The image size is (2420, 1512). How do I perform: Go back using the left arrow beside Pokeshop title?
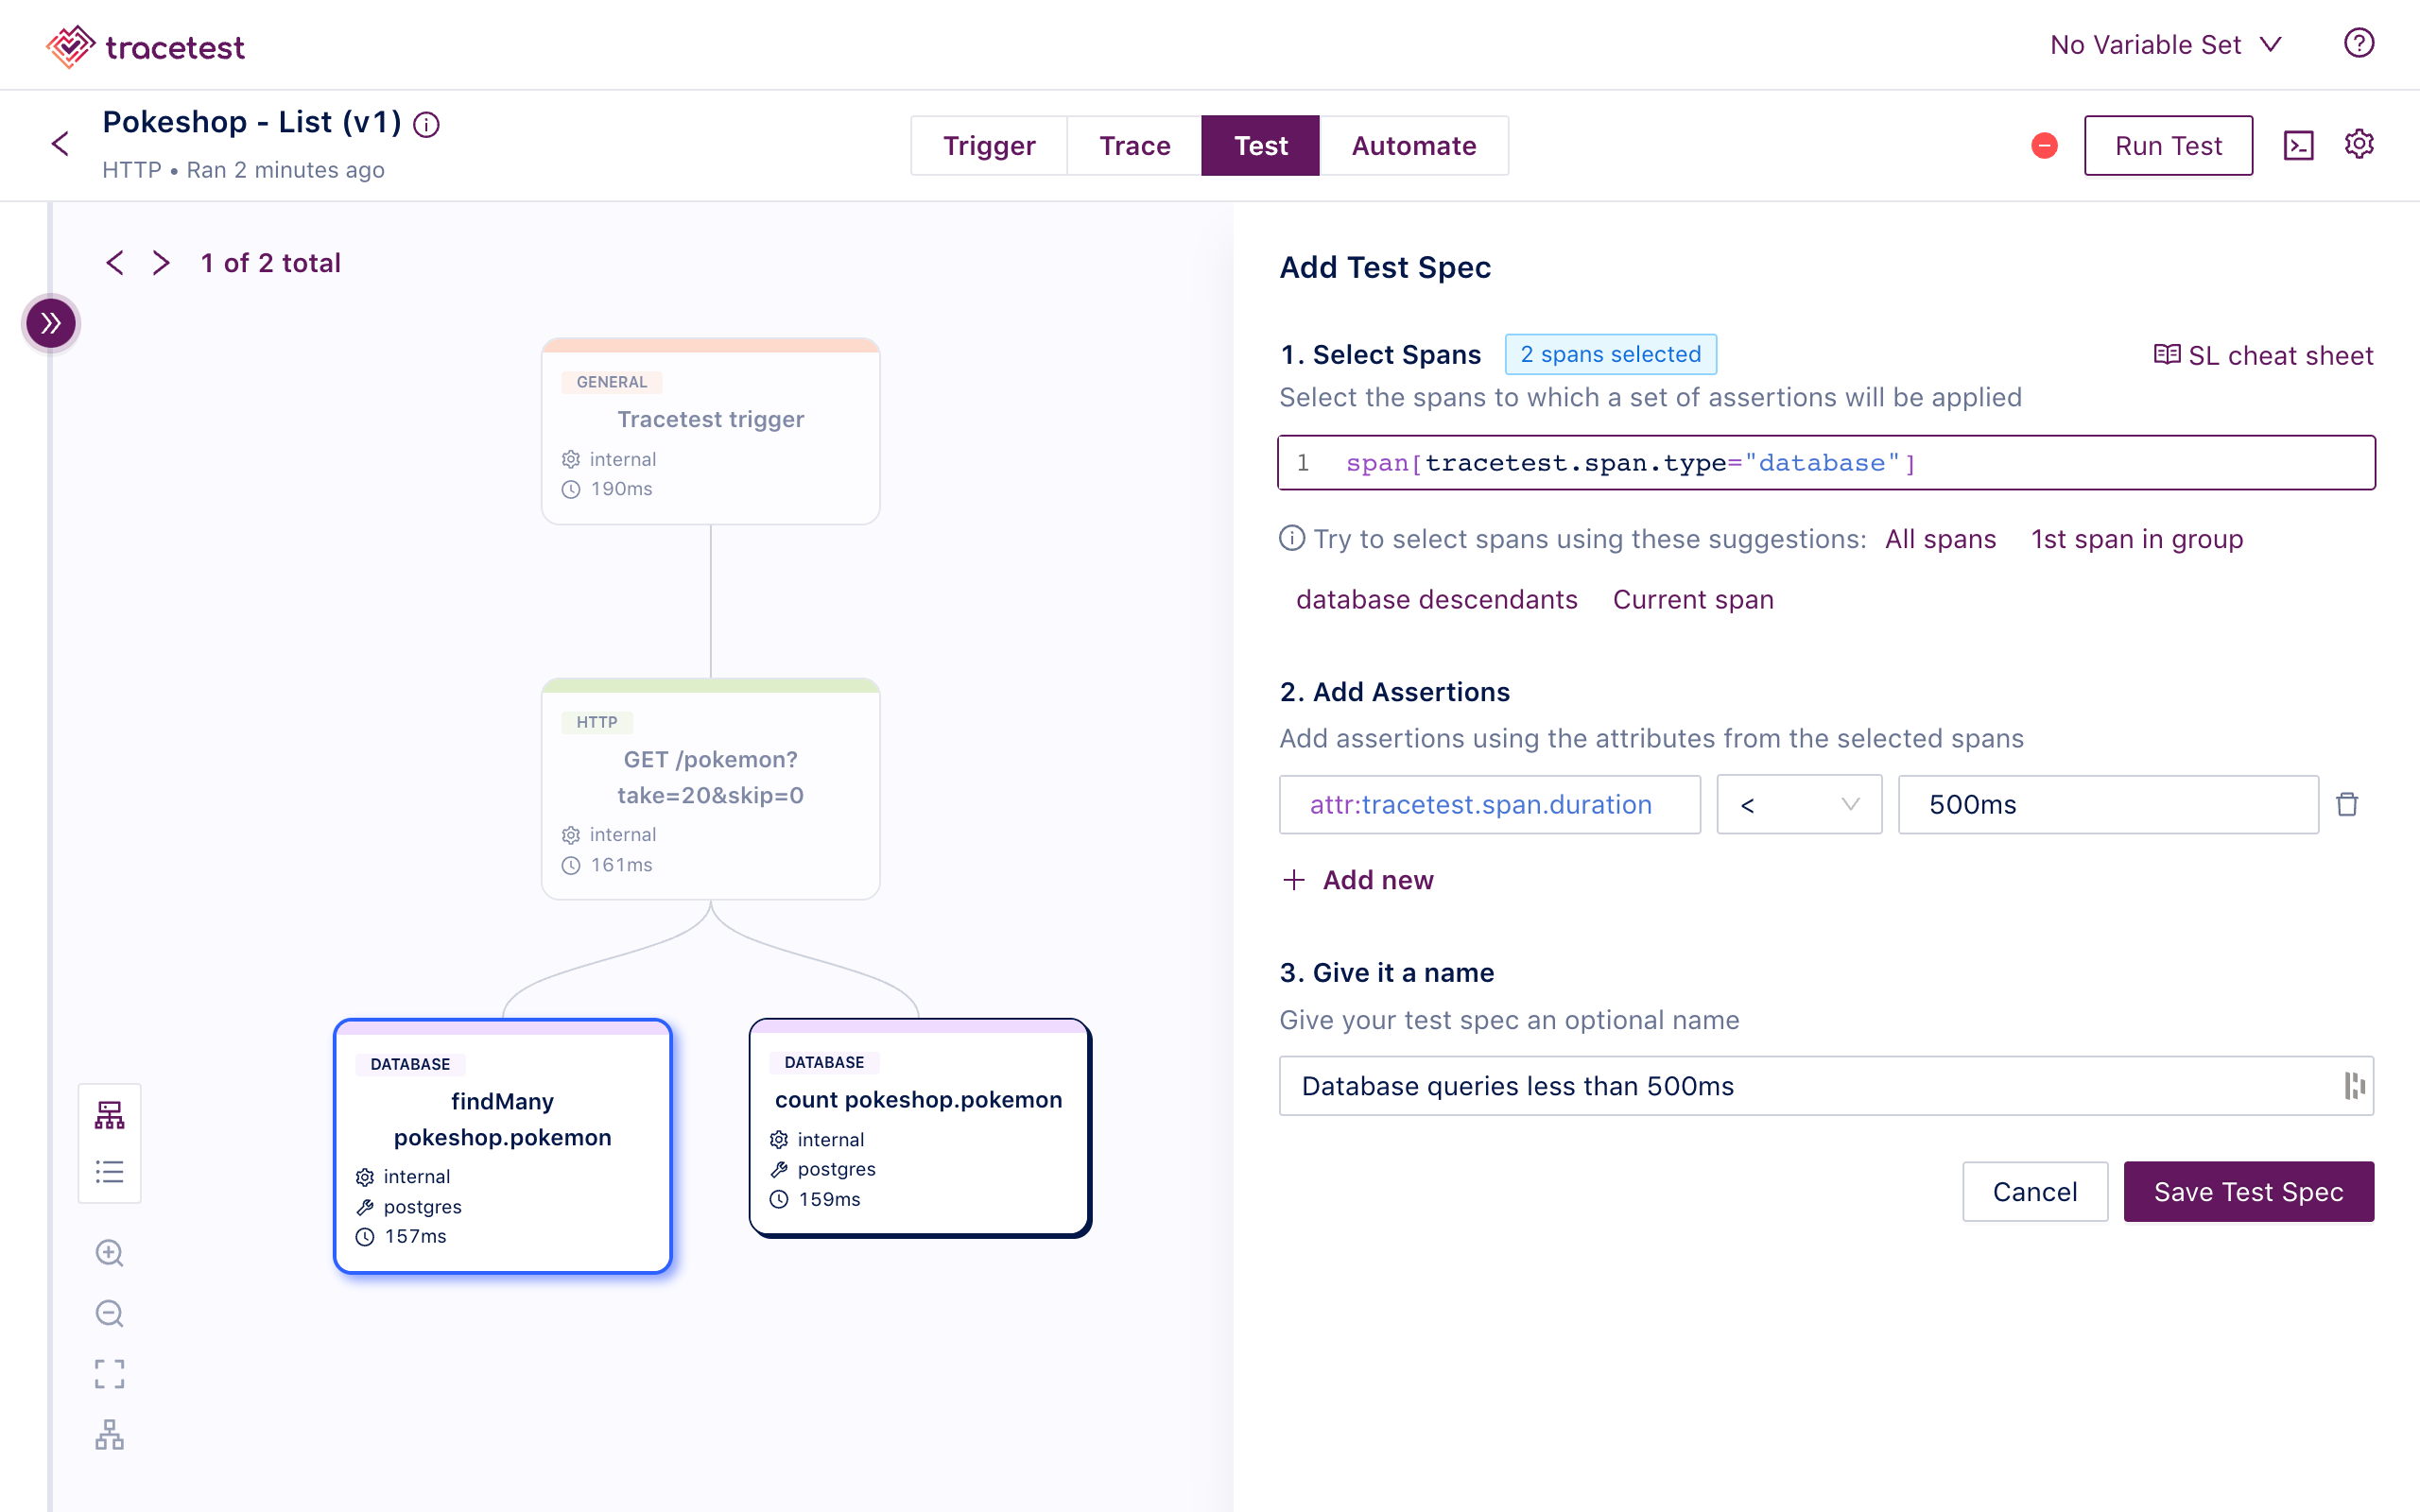point(61,144)
